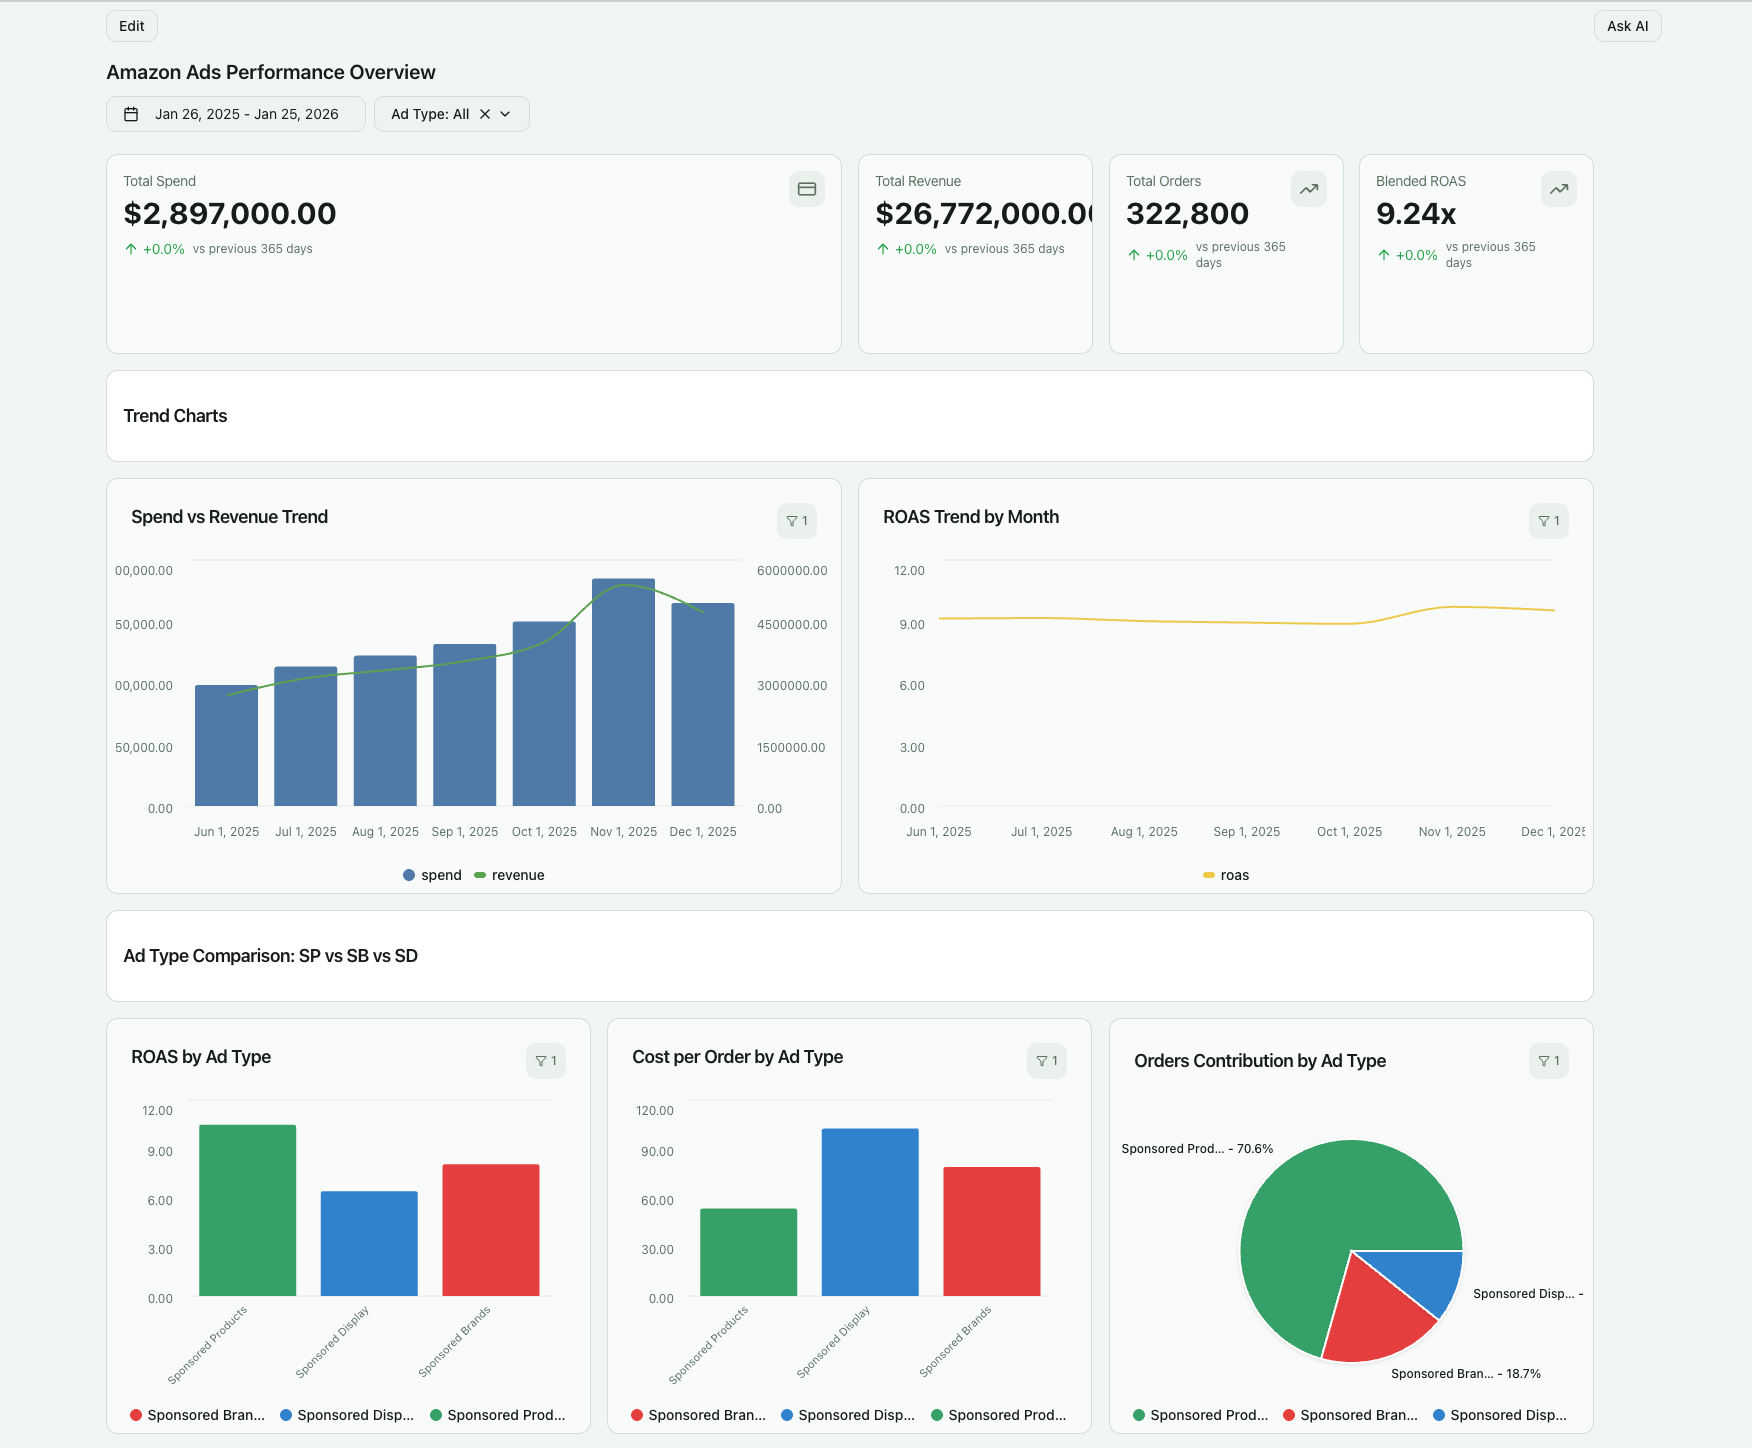Click the payment card icon on Total Spend card
The image size is (1752, 1448).
coord(807,188)
